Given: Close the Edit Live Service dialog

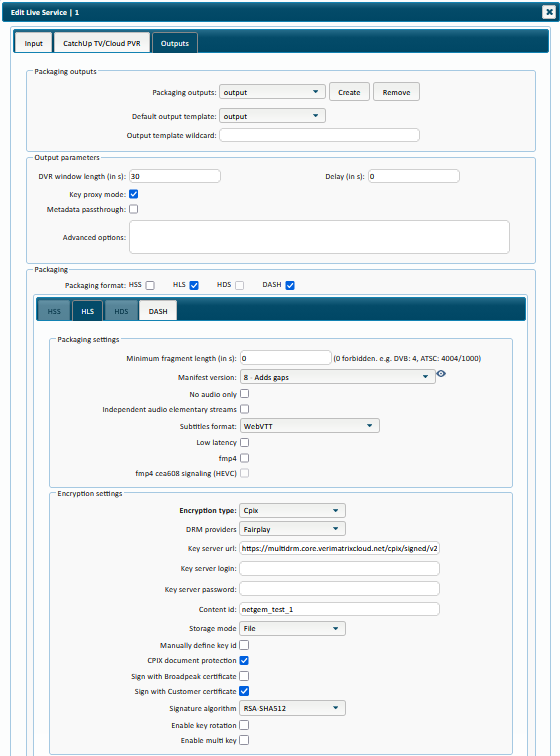Looking at the screenshot, I should (549, 12).
